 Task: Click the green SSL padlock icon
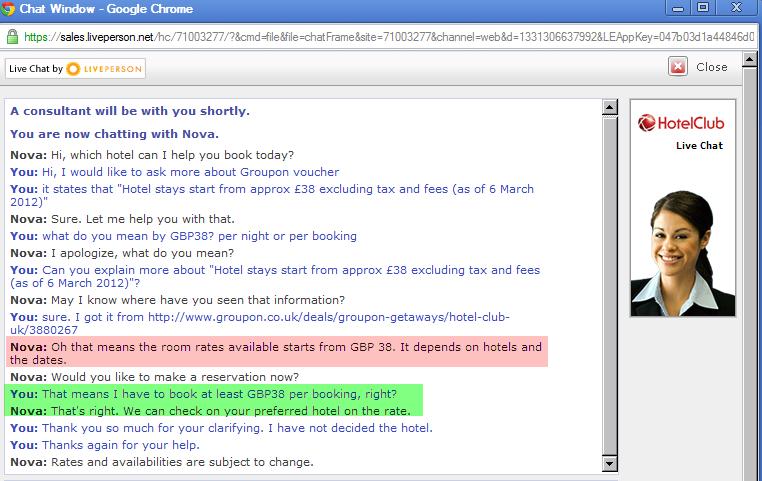click(x=13, y=36)
